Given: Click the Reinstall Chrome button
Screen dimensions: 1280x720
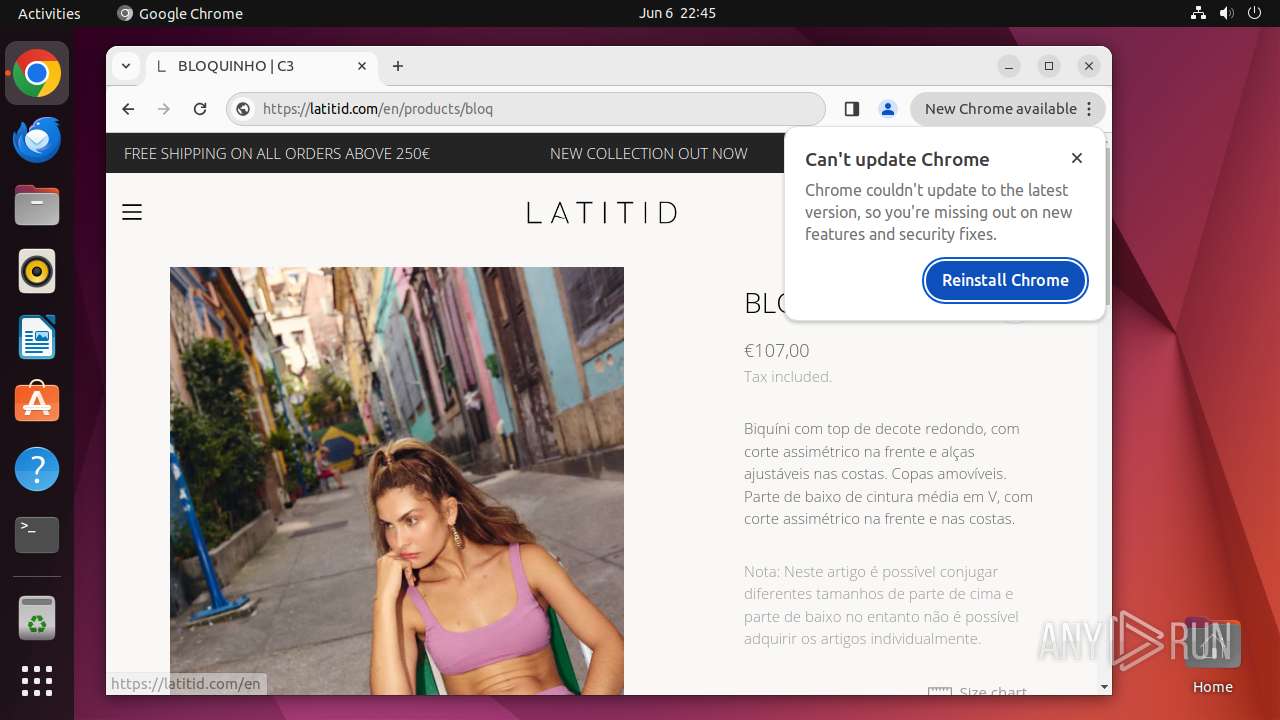Looking at the screenshot, I should tap(1005, 280).
